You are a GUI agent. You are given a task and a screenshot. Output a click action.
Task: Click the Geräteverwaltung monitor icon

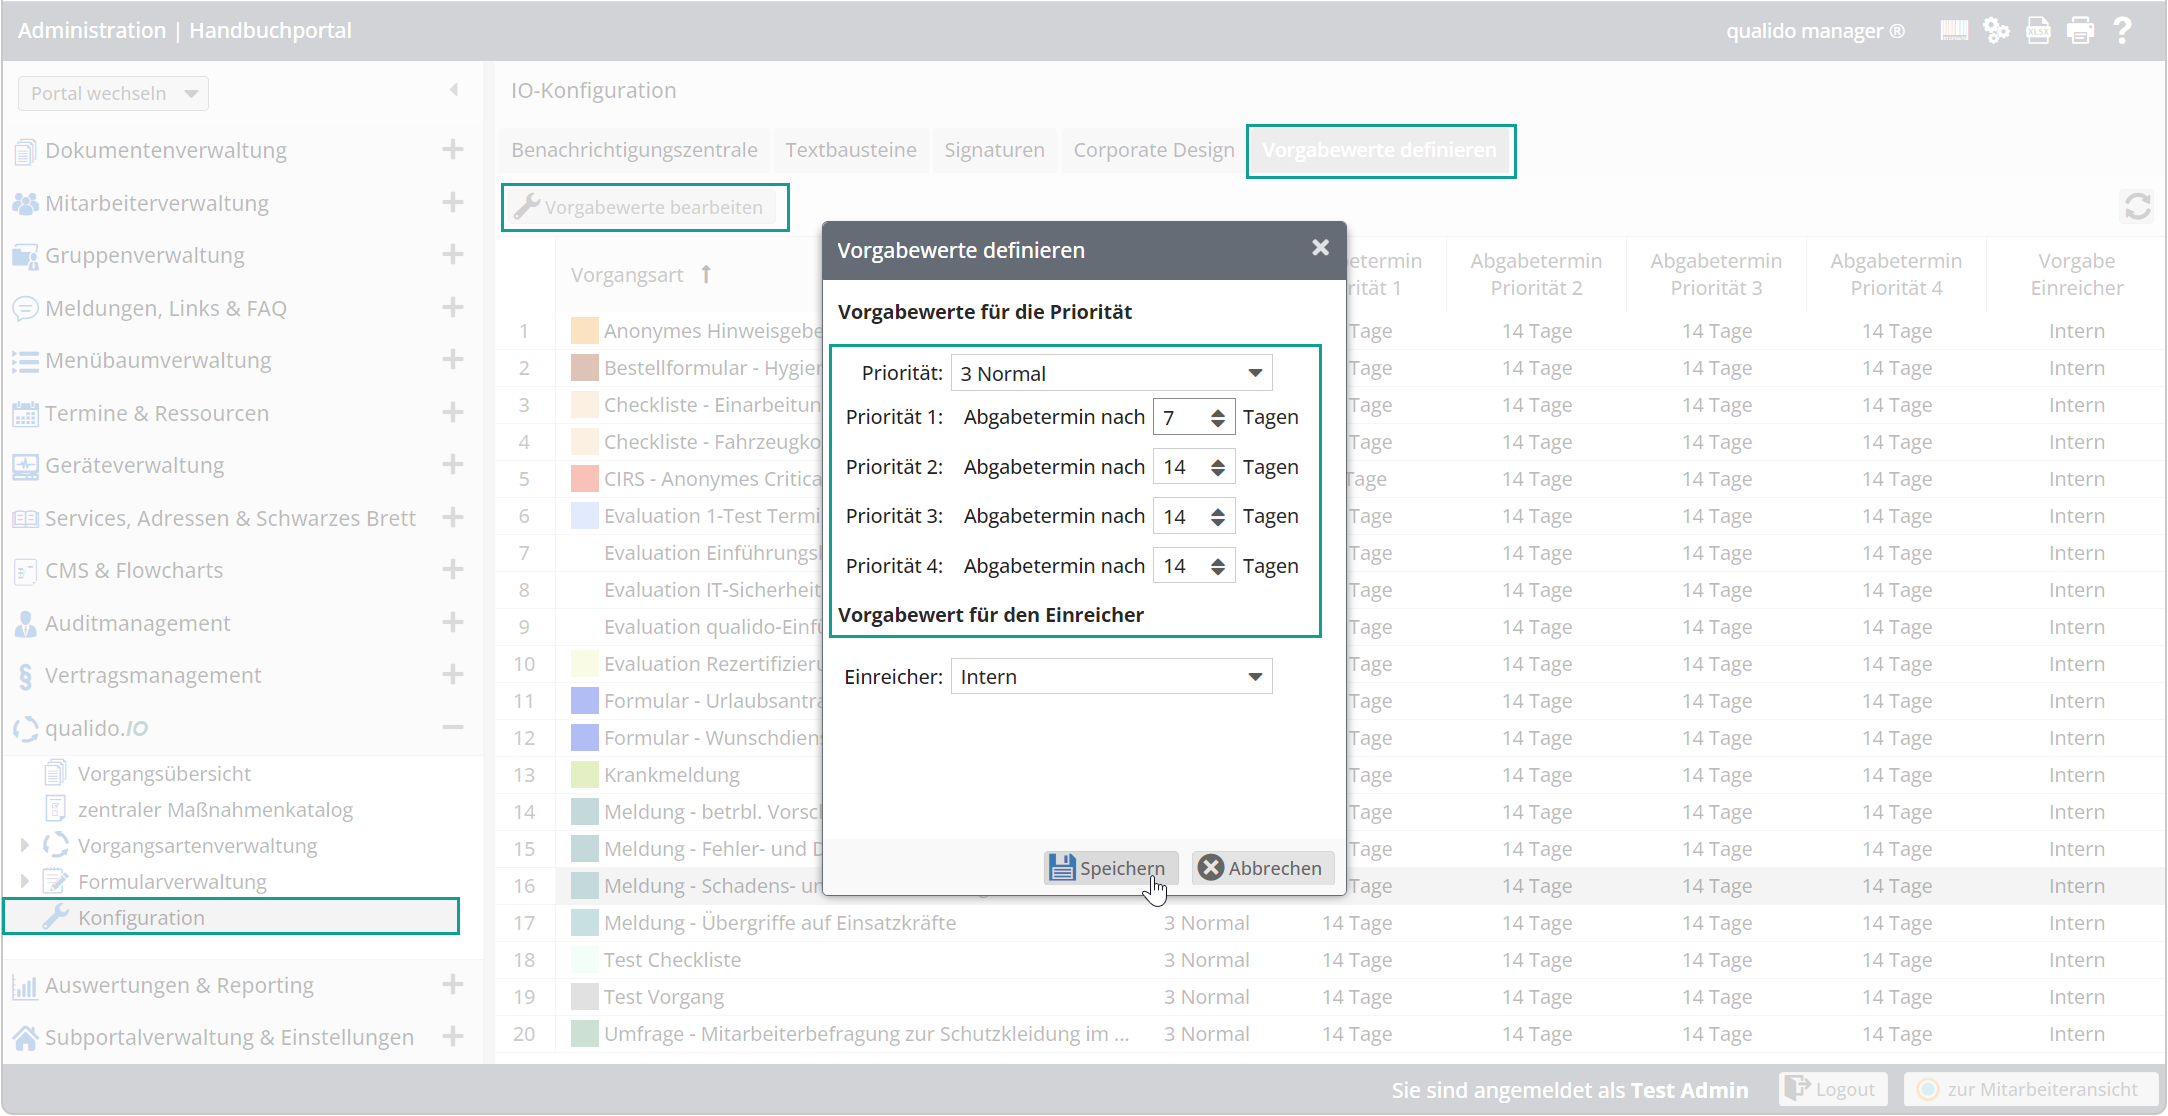(x=25, y=466)
